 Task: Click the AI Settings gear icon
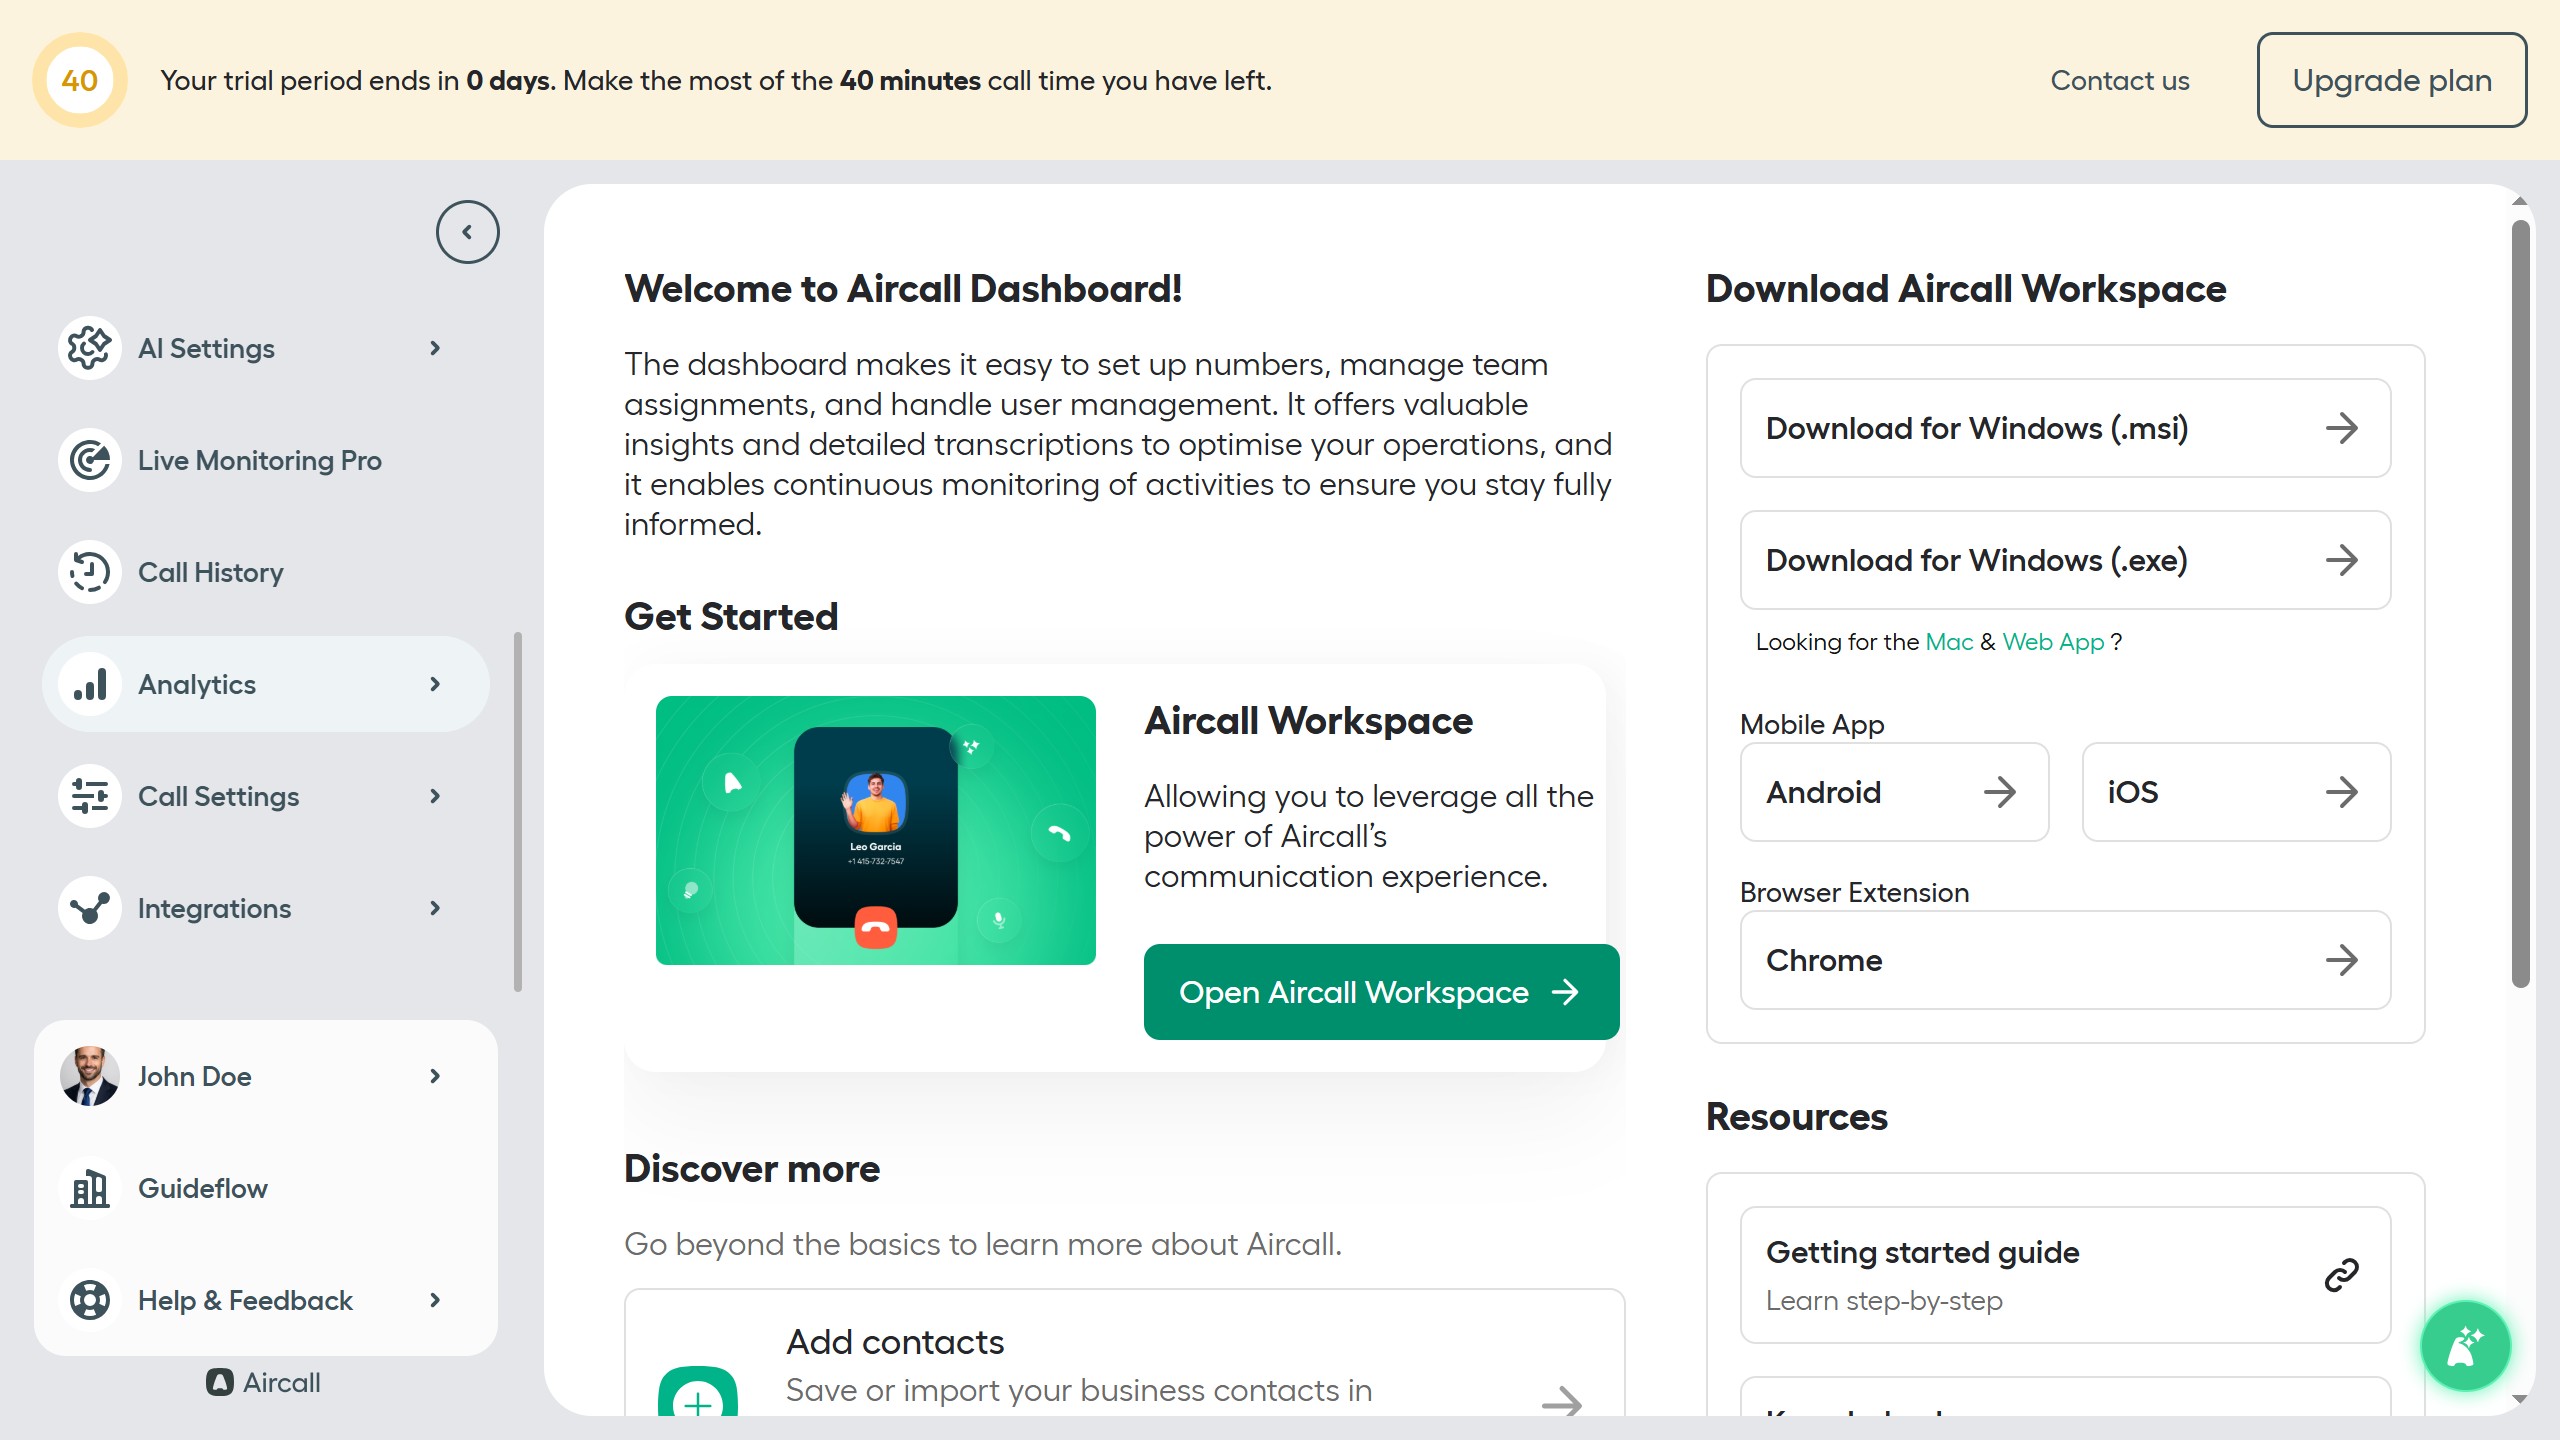pos(90,348)
